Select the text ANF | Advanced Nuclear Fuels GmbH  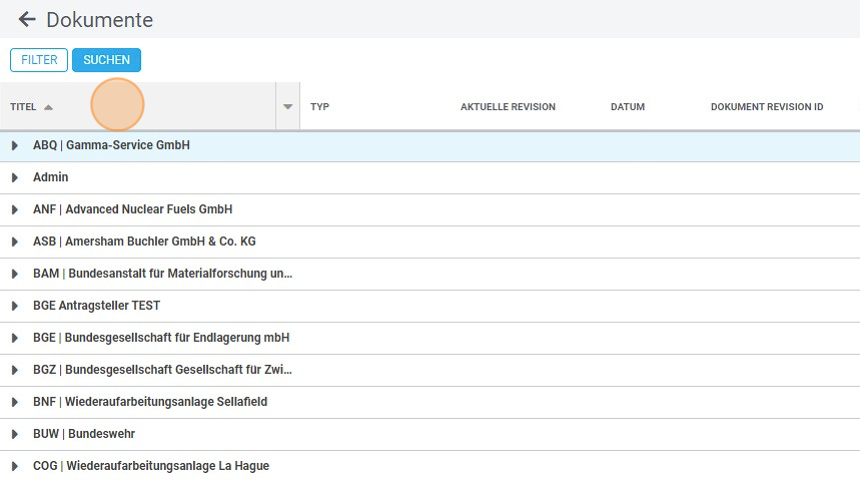coord(133,210)
